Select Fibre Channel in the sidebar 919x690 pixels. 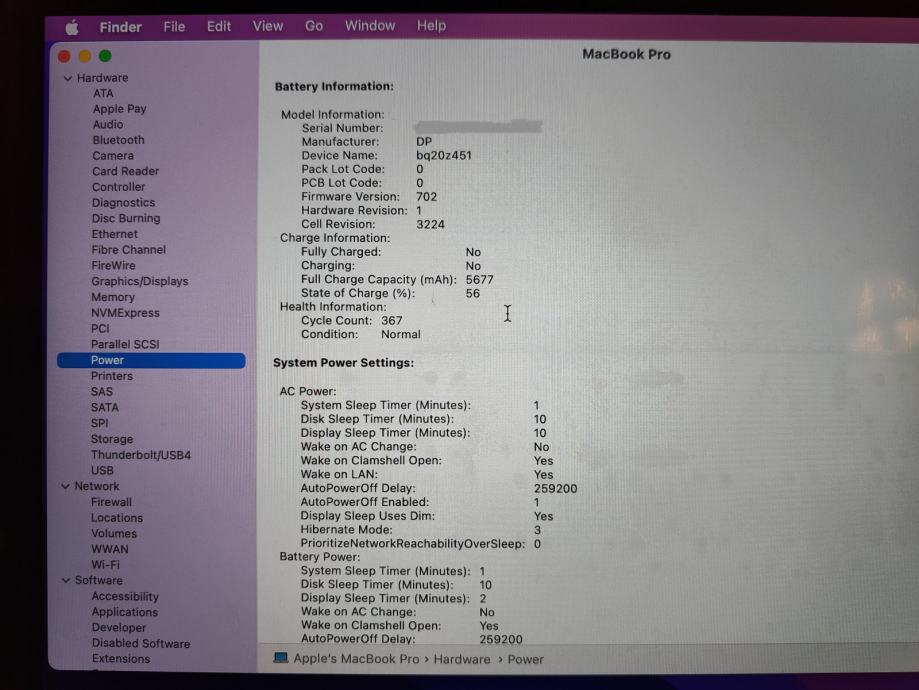[128, 250]
